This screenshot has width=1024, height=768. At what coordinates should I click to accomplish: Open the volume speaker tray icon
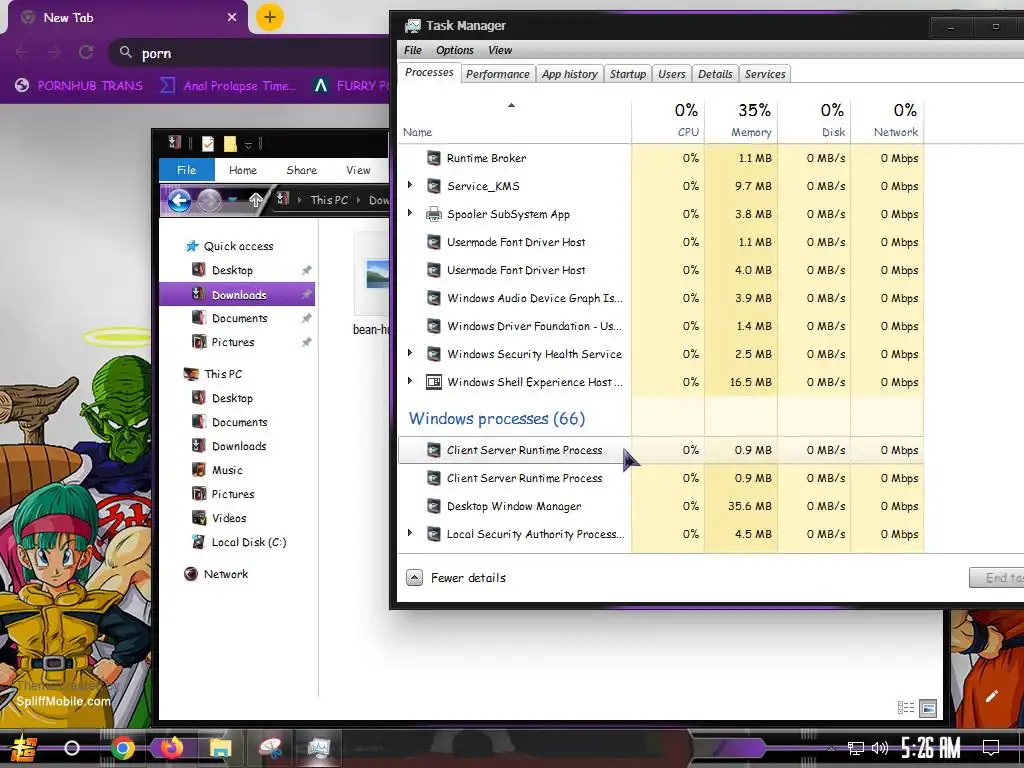coord(880,748)
